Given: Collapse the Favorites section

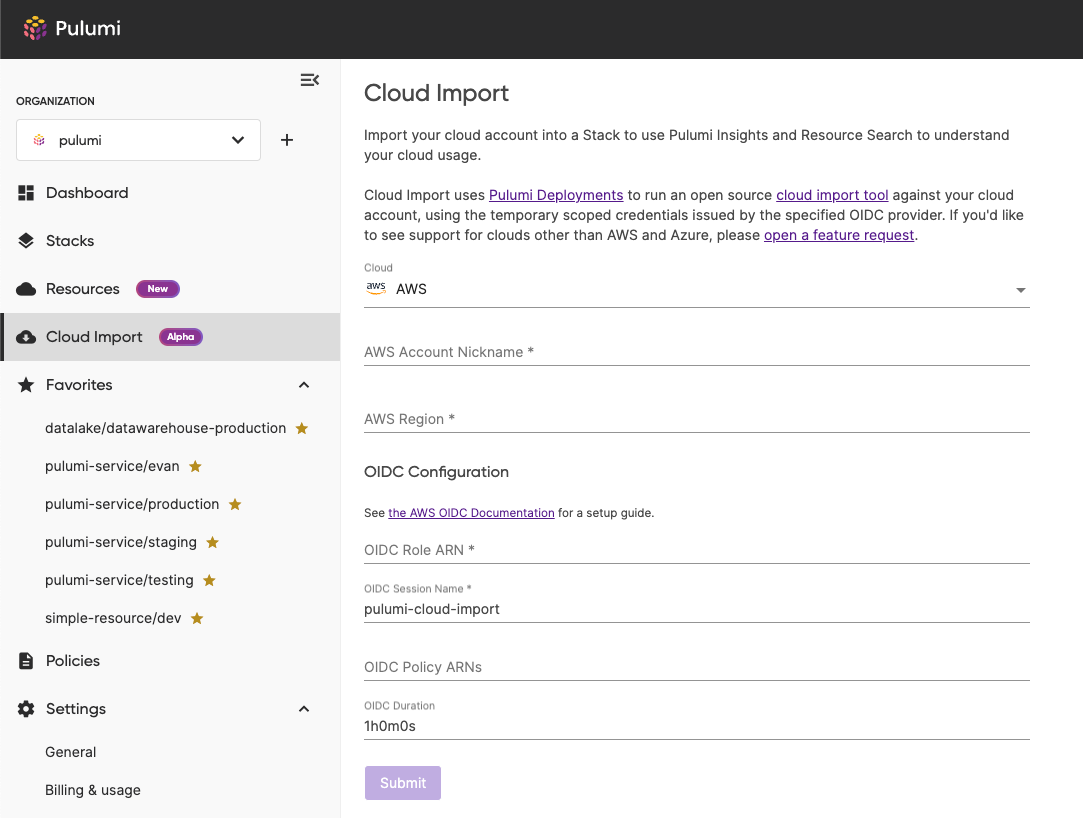Looking at the screenshot, I should click(304, 385).
